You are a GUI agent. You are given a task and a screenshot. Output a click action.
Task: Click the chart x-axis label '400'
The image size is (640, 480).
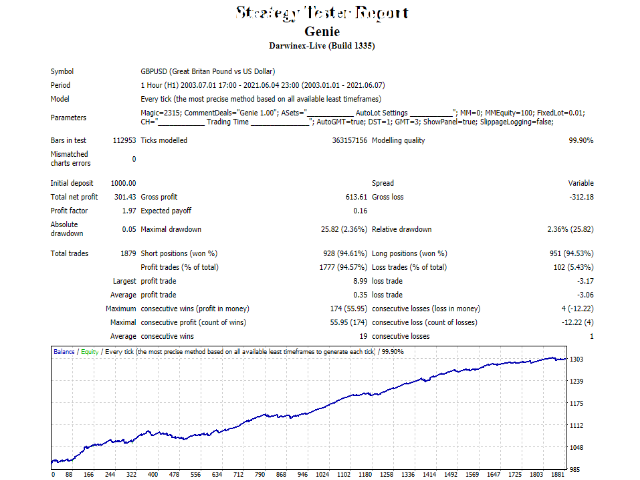click(x=153, y=475)
